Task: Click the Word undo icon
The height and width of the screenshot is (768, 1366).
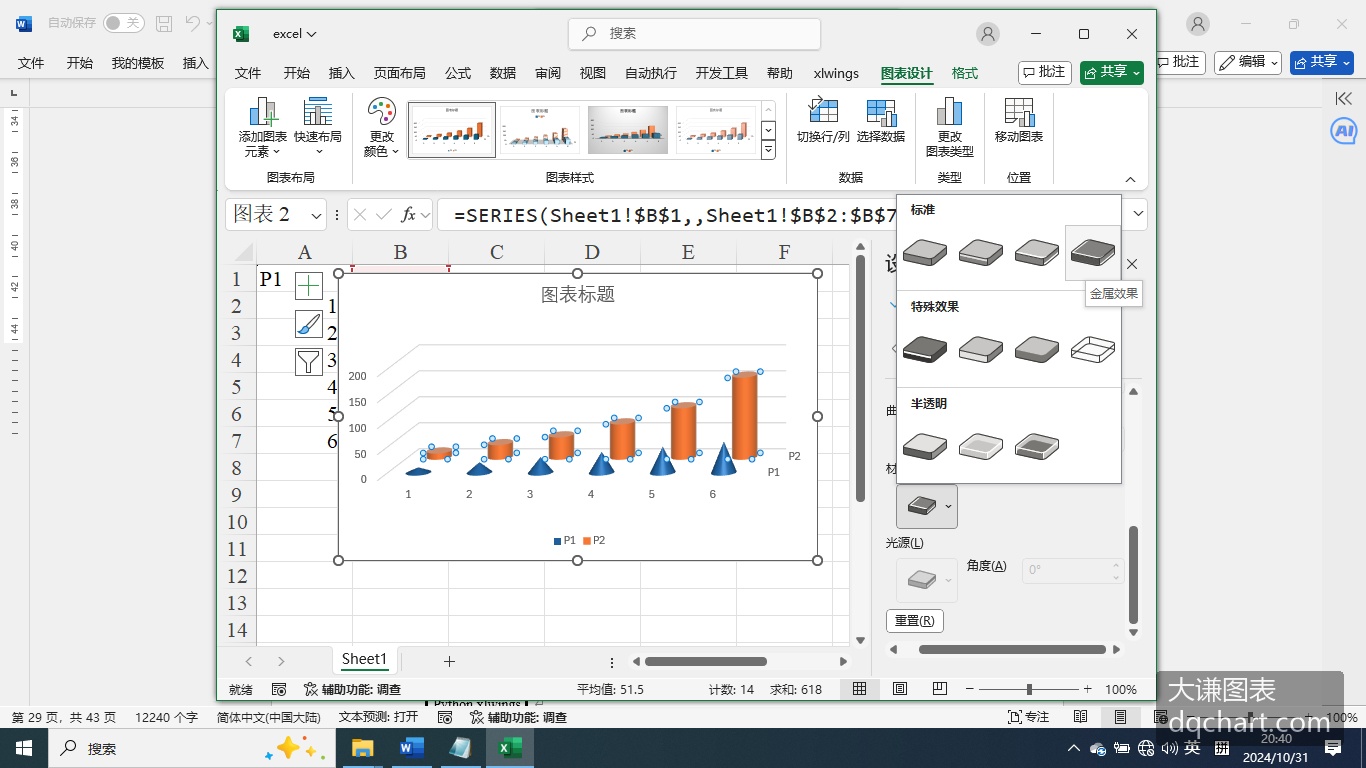Action: 195,23
